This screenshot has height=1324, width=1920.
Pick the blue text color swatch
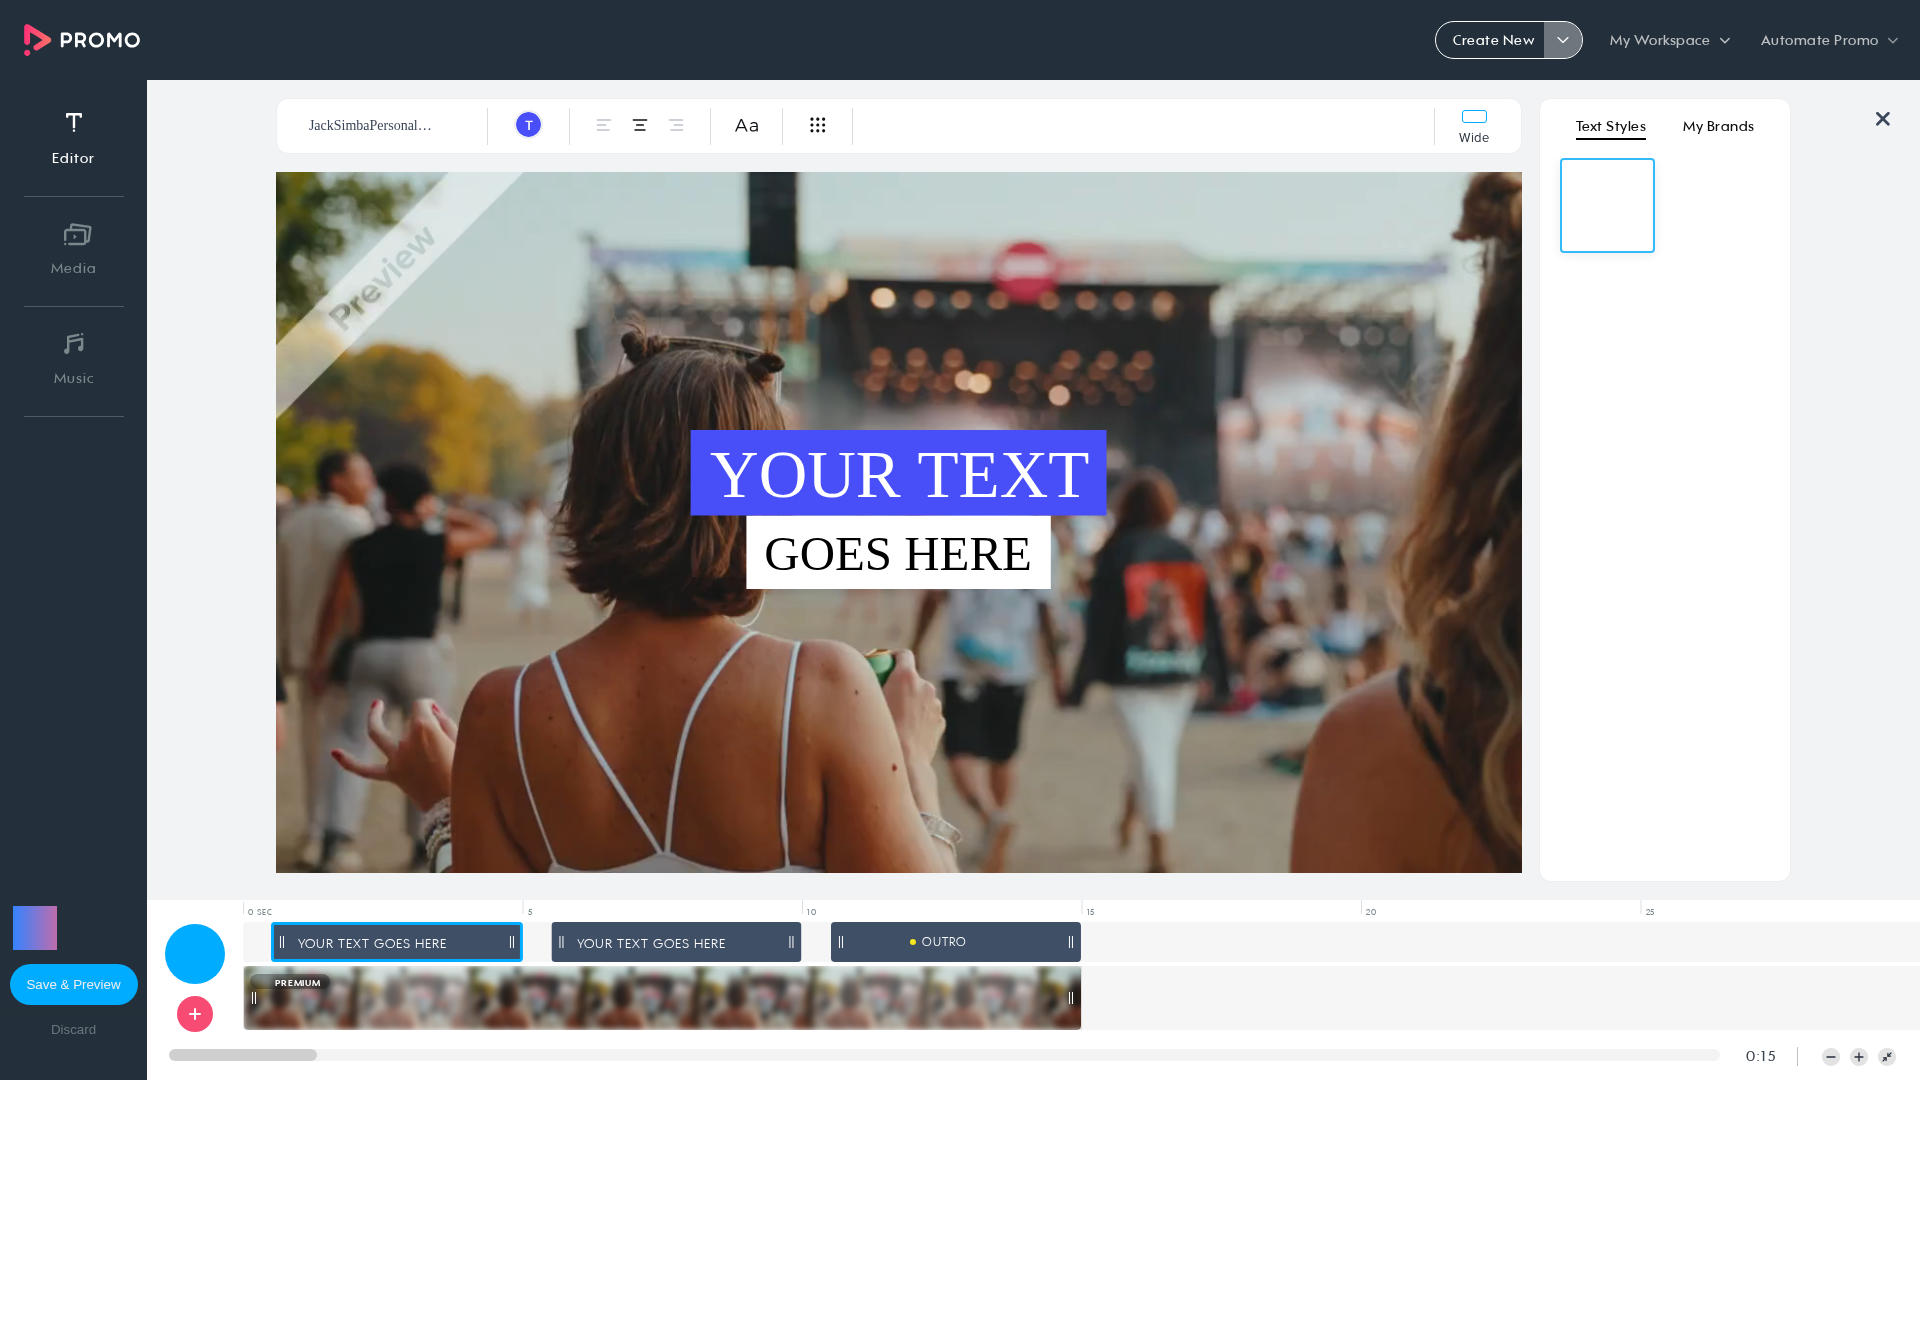pos(528,125)
